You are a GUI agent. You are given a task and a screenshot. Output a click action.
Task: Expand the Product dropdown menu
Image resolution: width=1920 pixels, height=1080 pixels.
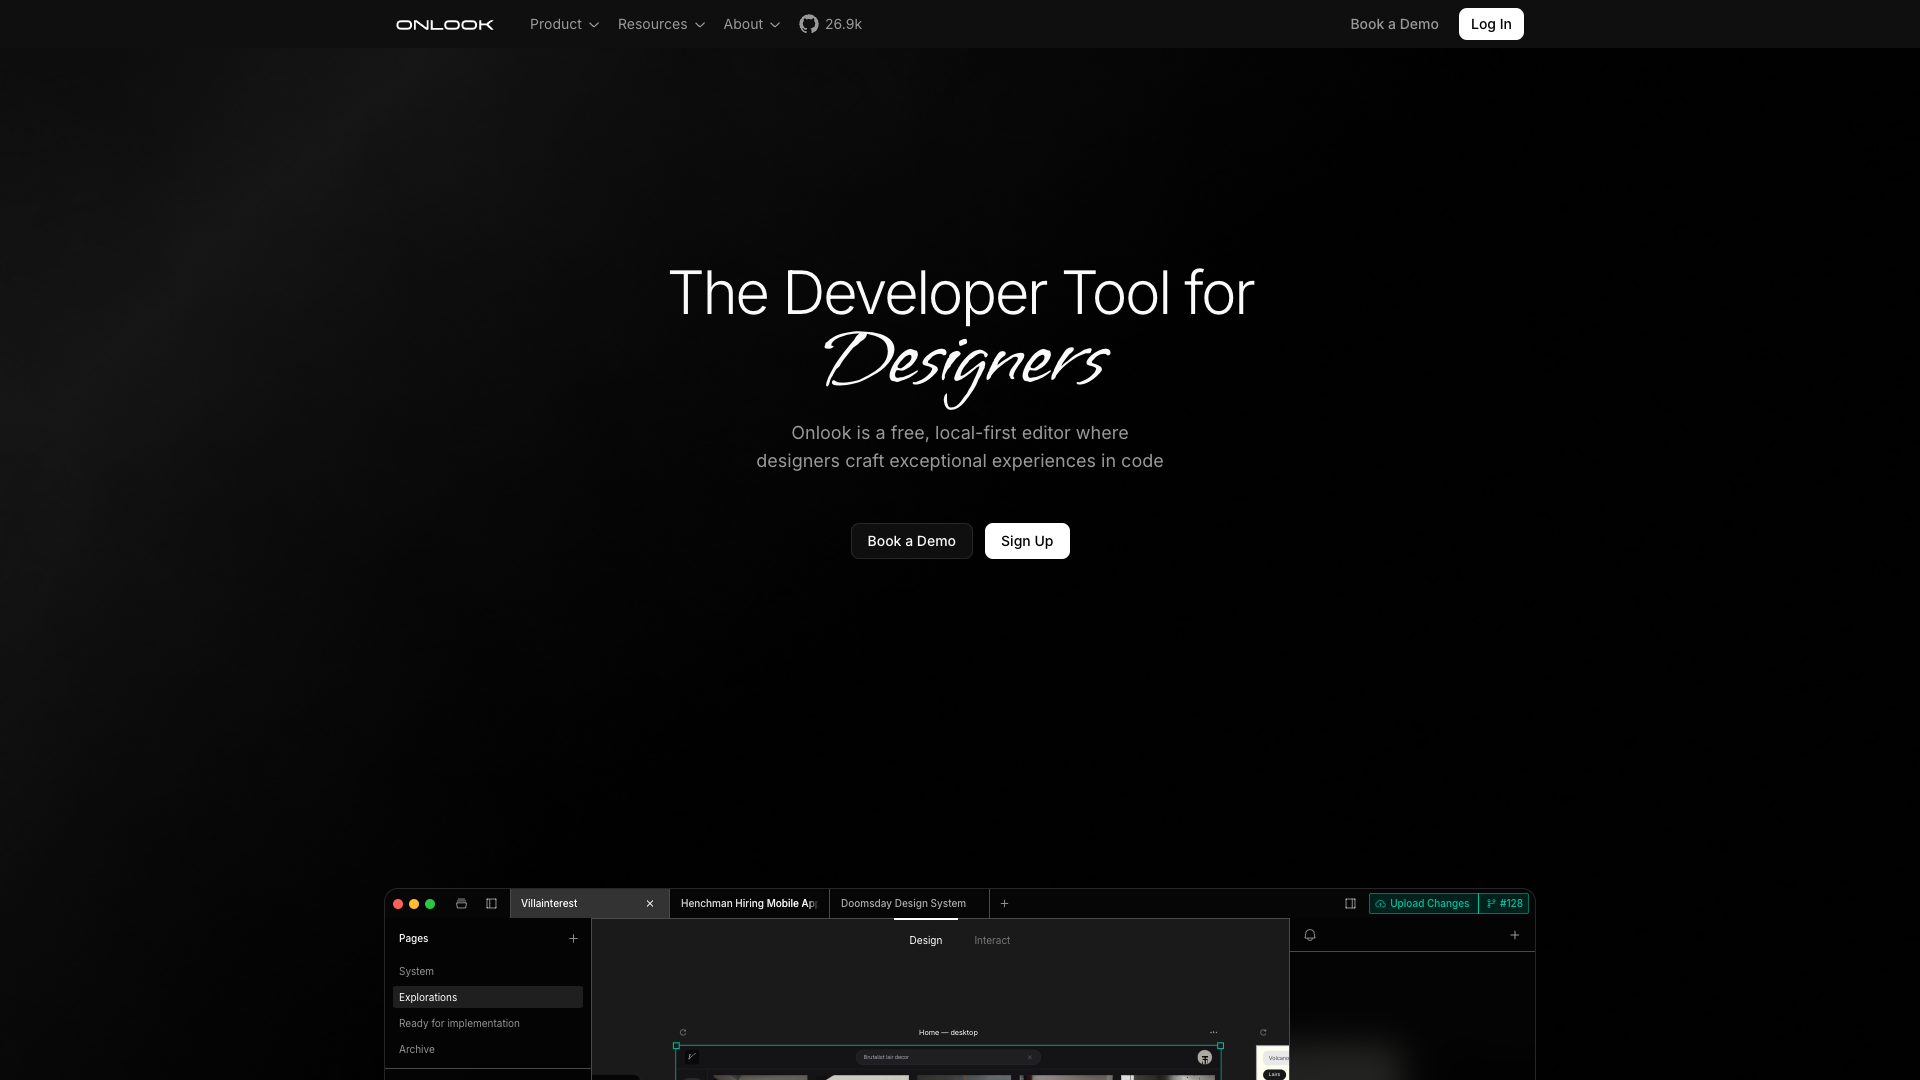pos(564,24)
